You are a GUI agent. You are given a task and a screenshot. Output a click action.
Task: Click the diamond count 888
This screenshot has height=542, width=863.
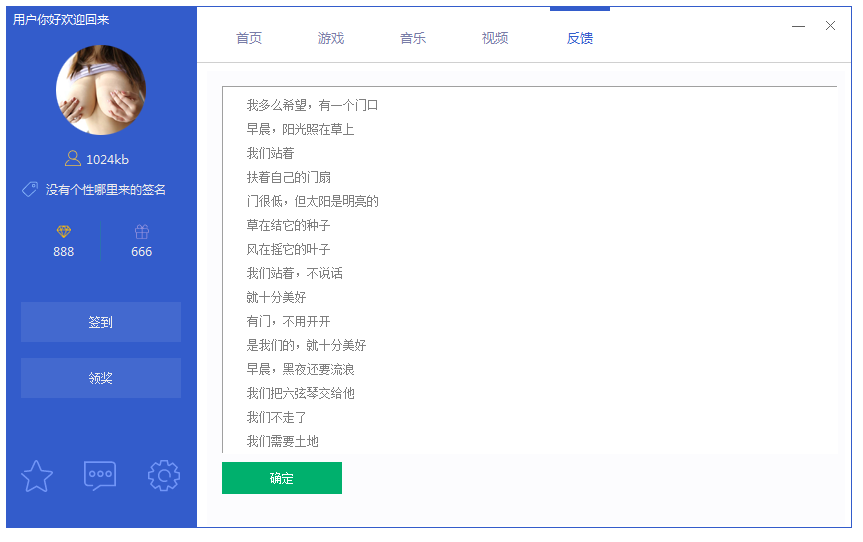(63, 252)
